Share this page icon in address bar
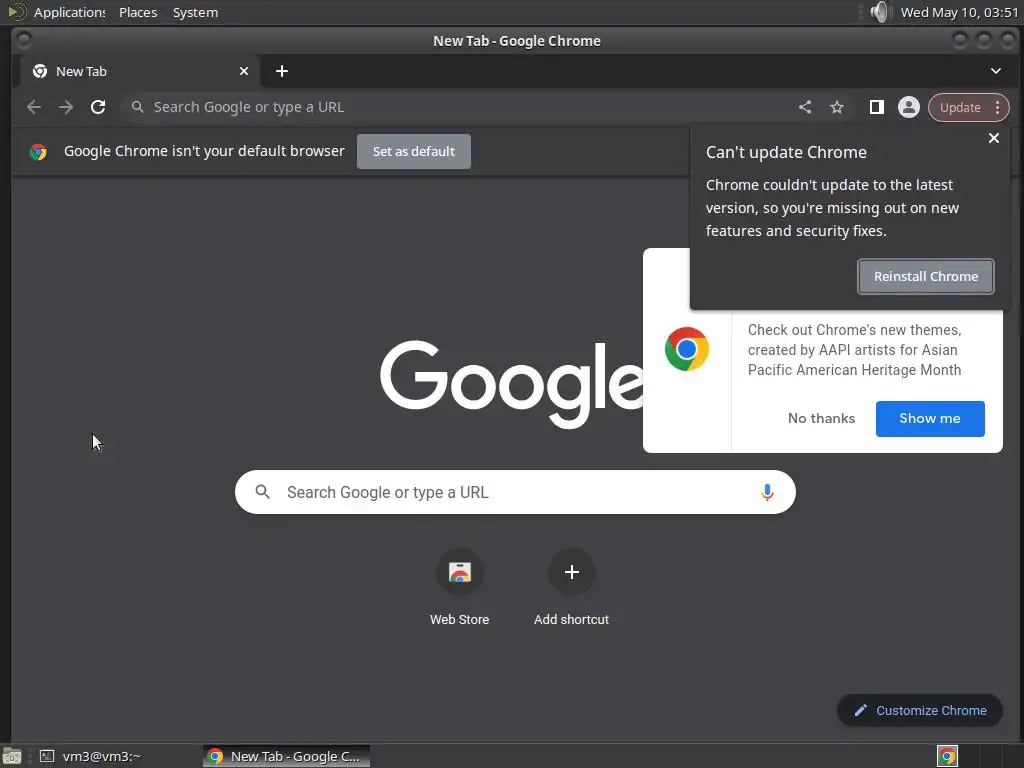Screen dimensions: 1024x768 point(805,107)
